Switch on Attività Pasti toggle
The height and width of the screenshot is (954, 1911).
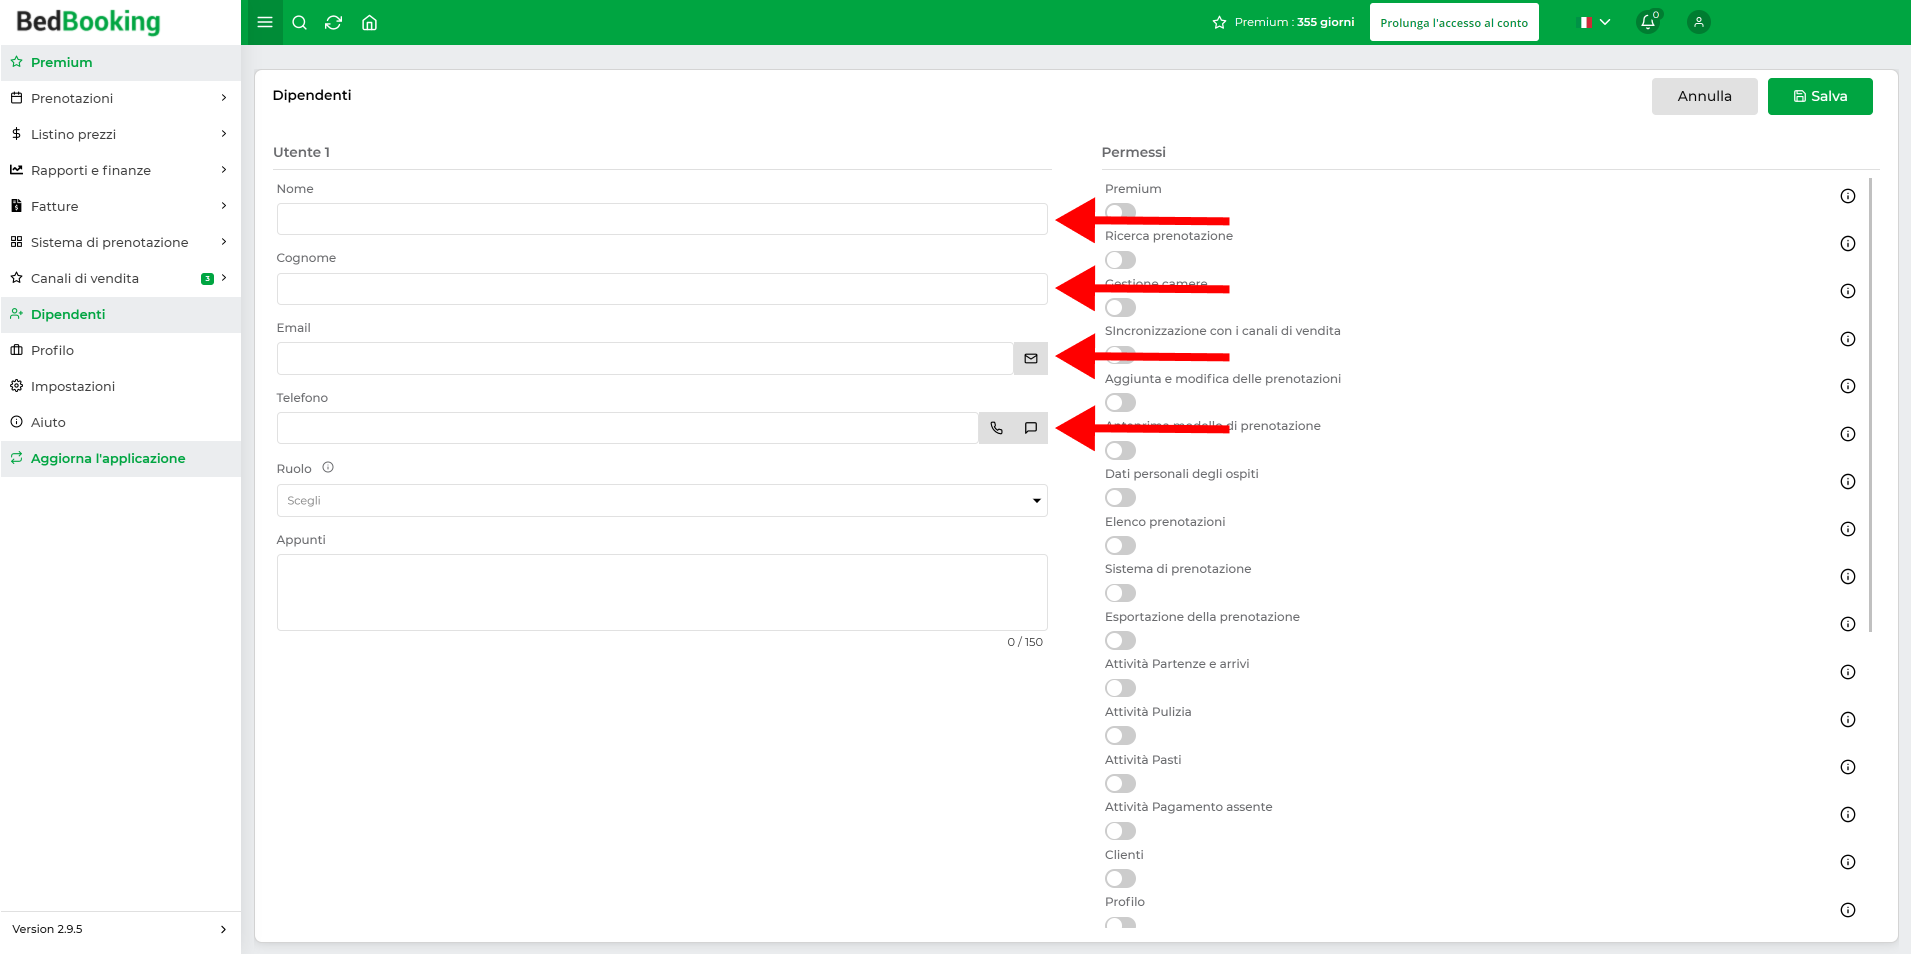tap(1120, 783)
